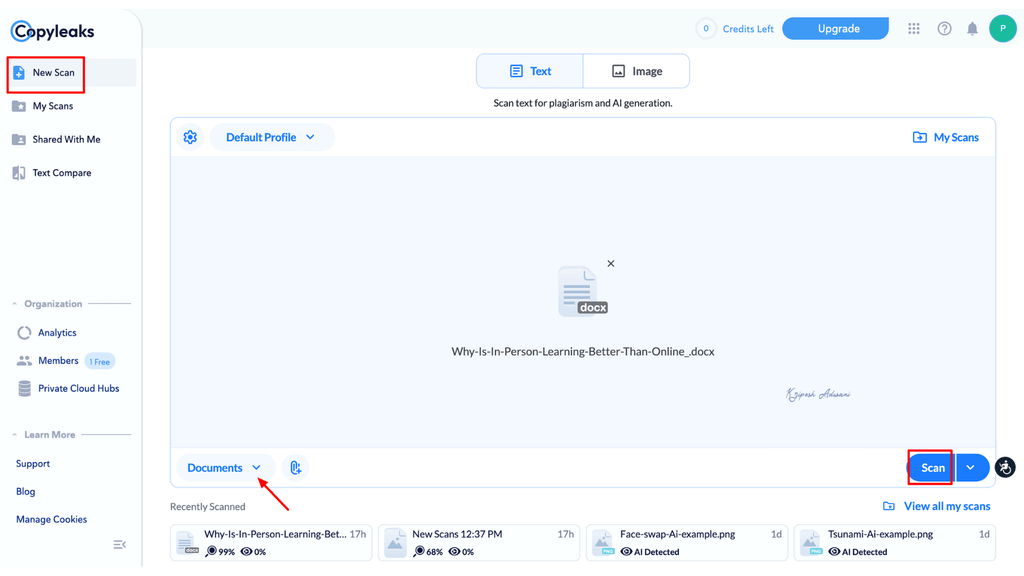The height and width of the screenshot is (576, 1024).
Task: Open the Copyleaks logo home link
Action: [52, 31]
